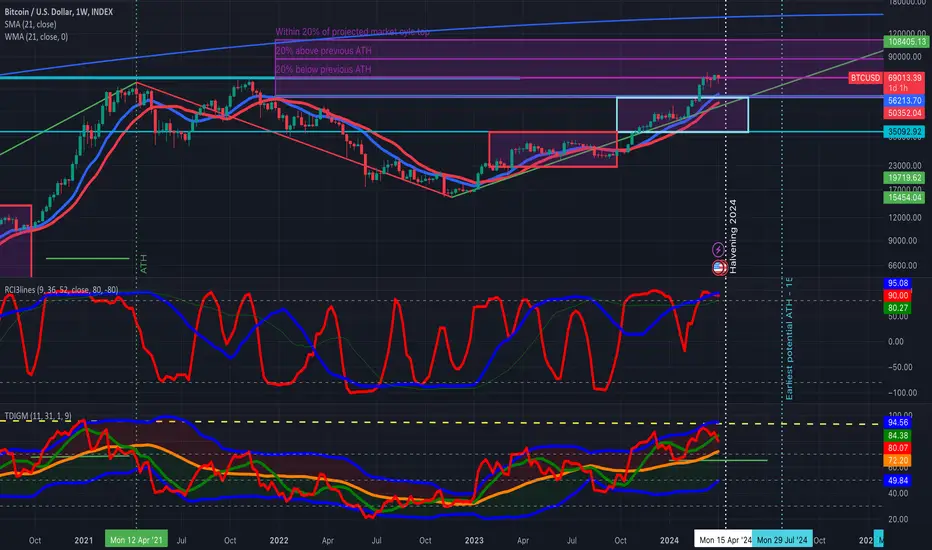The height and width of the screenshot is (550, 932).
Task: Select the Halvening 2024 vertical line label
Action: click(x=733, y=236)
